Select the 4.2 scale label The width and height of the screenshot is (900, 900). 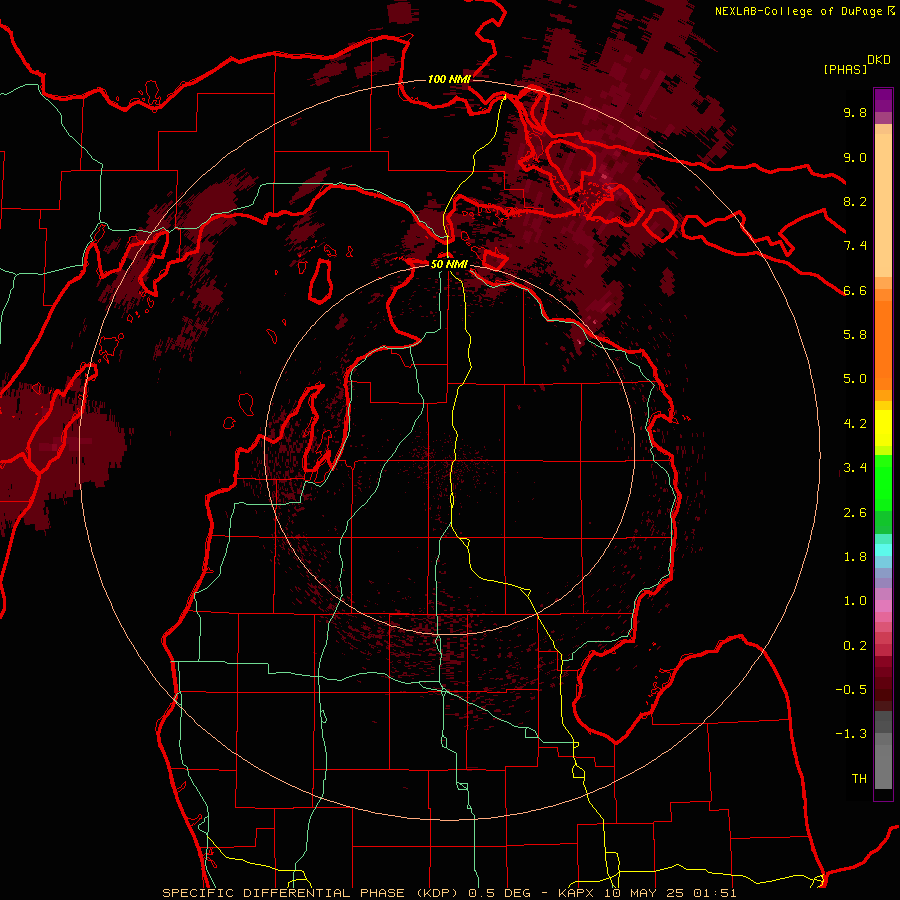pos(855,424)
